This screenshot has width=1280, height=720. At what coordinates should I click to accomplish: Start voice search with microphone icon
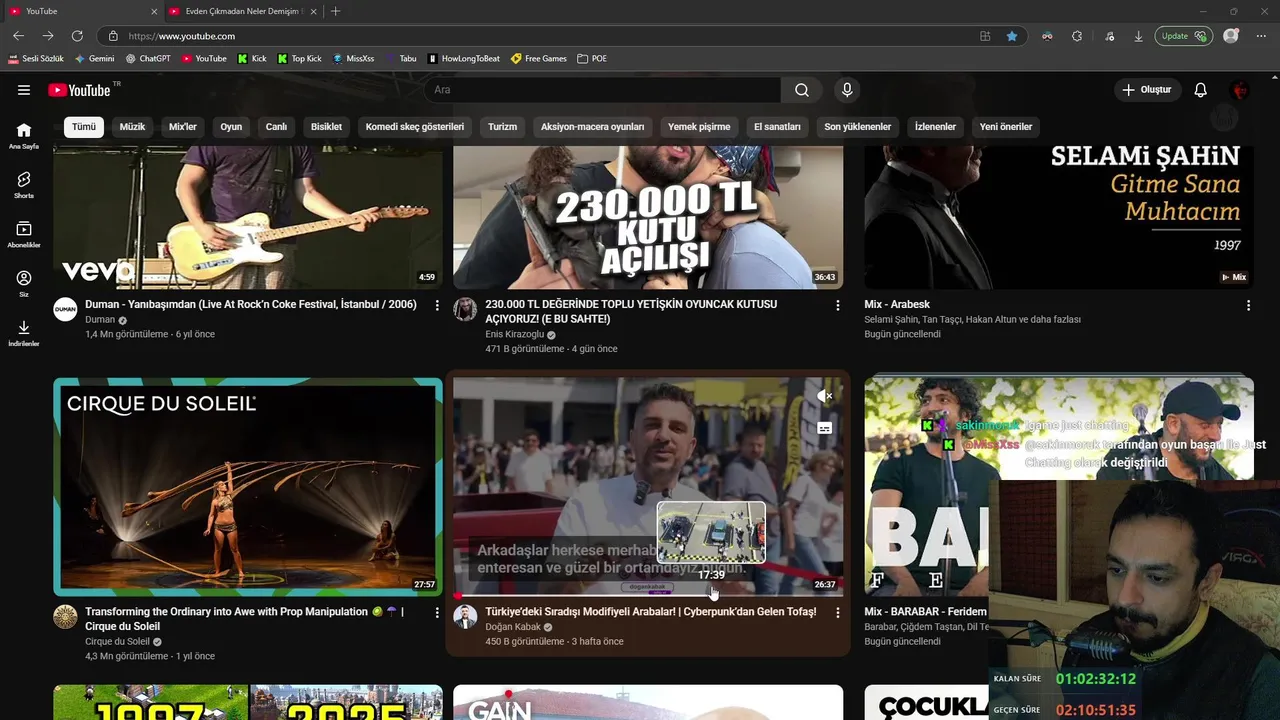tap(847, 90)
